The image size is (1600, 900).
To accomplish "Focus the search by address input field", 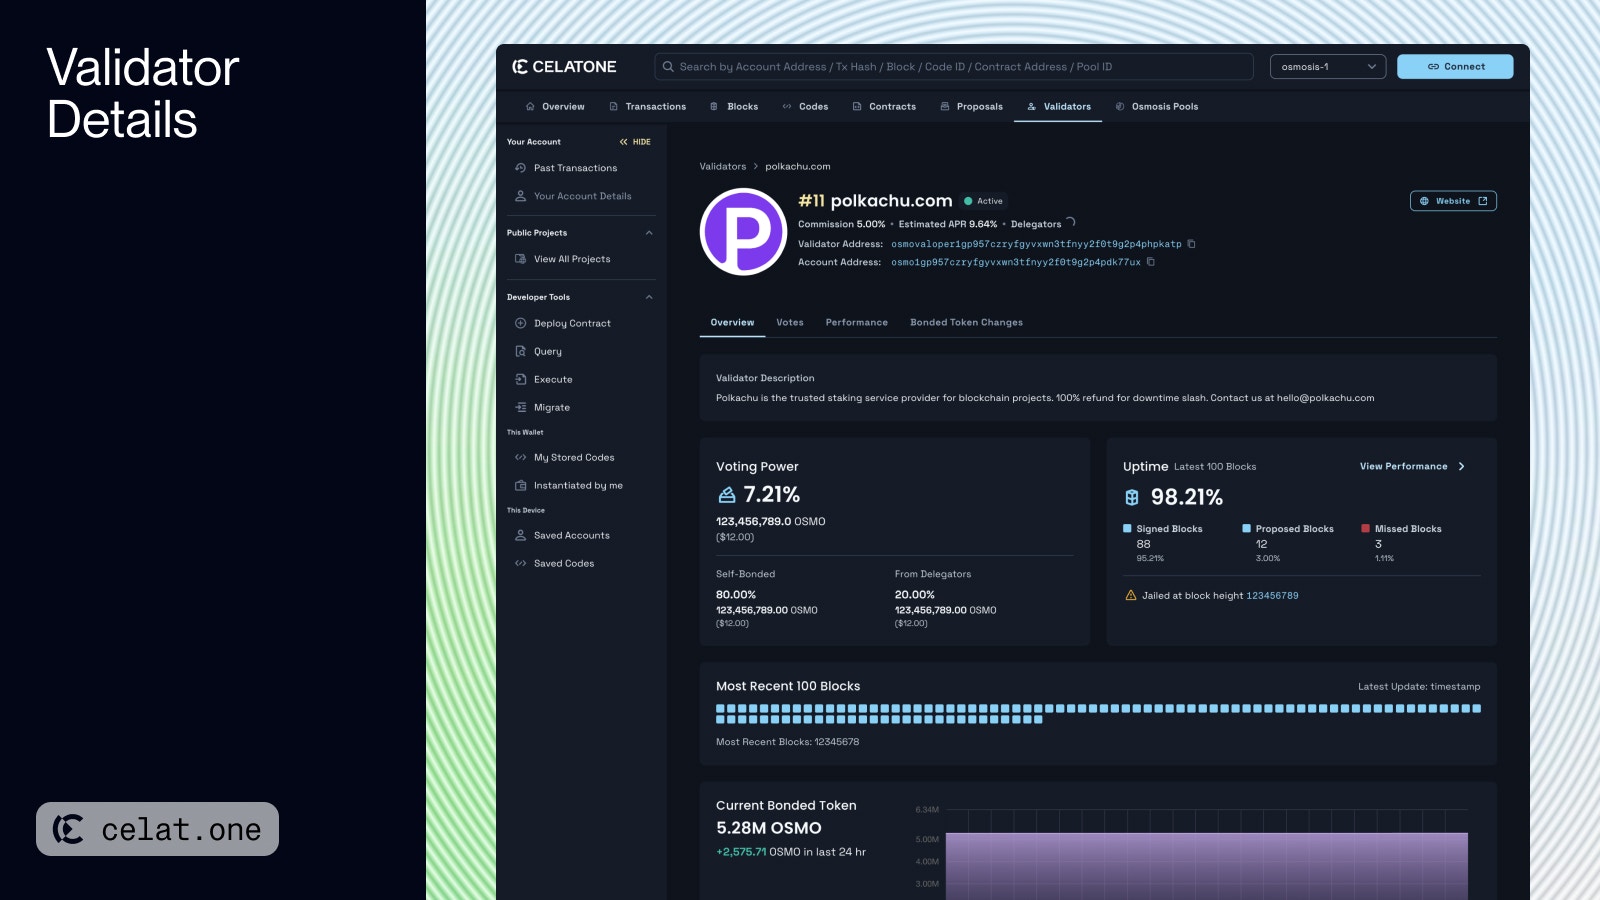I will [954, 67].
